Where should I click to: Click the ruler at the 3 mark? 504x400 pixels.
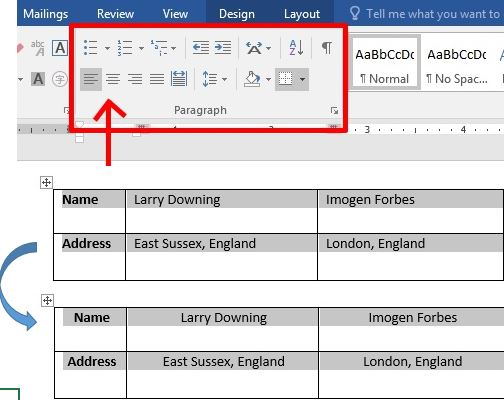click(367, 130)
